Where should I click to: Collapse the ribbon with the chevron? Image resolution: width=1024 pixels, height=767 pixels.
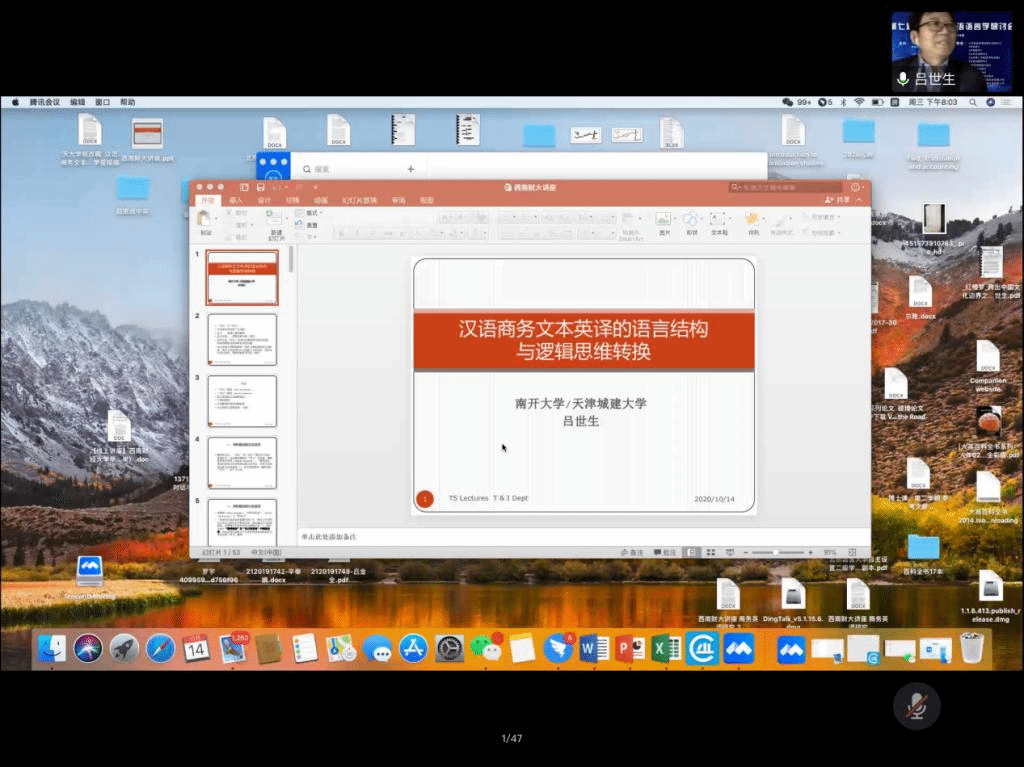pyautogui.click(x=859, y=200)
